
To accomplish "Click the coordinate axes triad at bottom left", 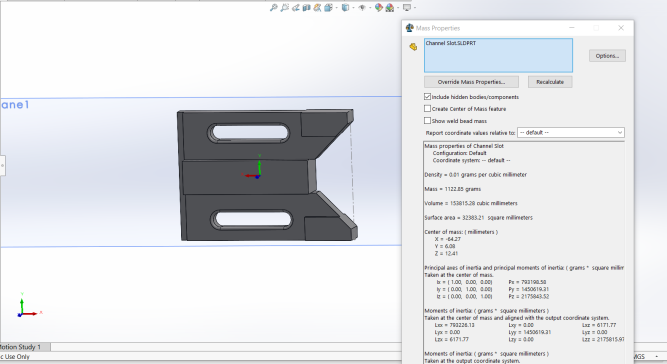I will [29, 305].
